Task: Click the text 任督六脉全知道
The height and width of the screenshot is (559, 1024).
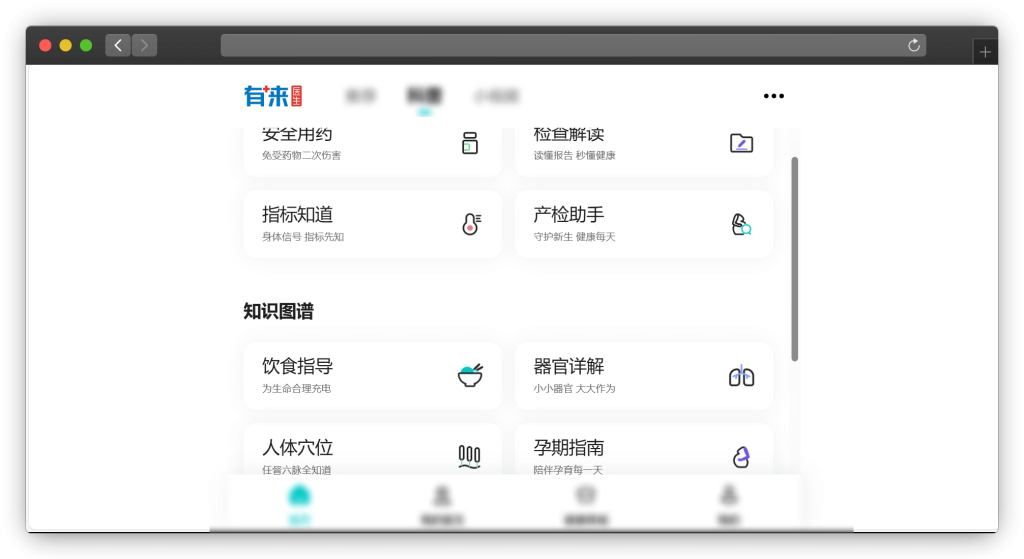Action: click(296, 470)
